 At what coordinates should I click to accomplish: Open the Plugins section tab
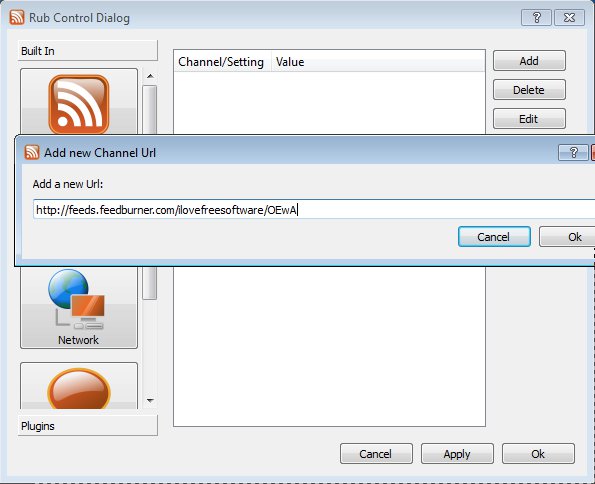(88, 426)
